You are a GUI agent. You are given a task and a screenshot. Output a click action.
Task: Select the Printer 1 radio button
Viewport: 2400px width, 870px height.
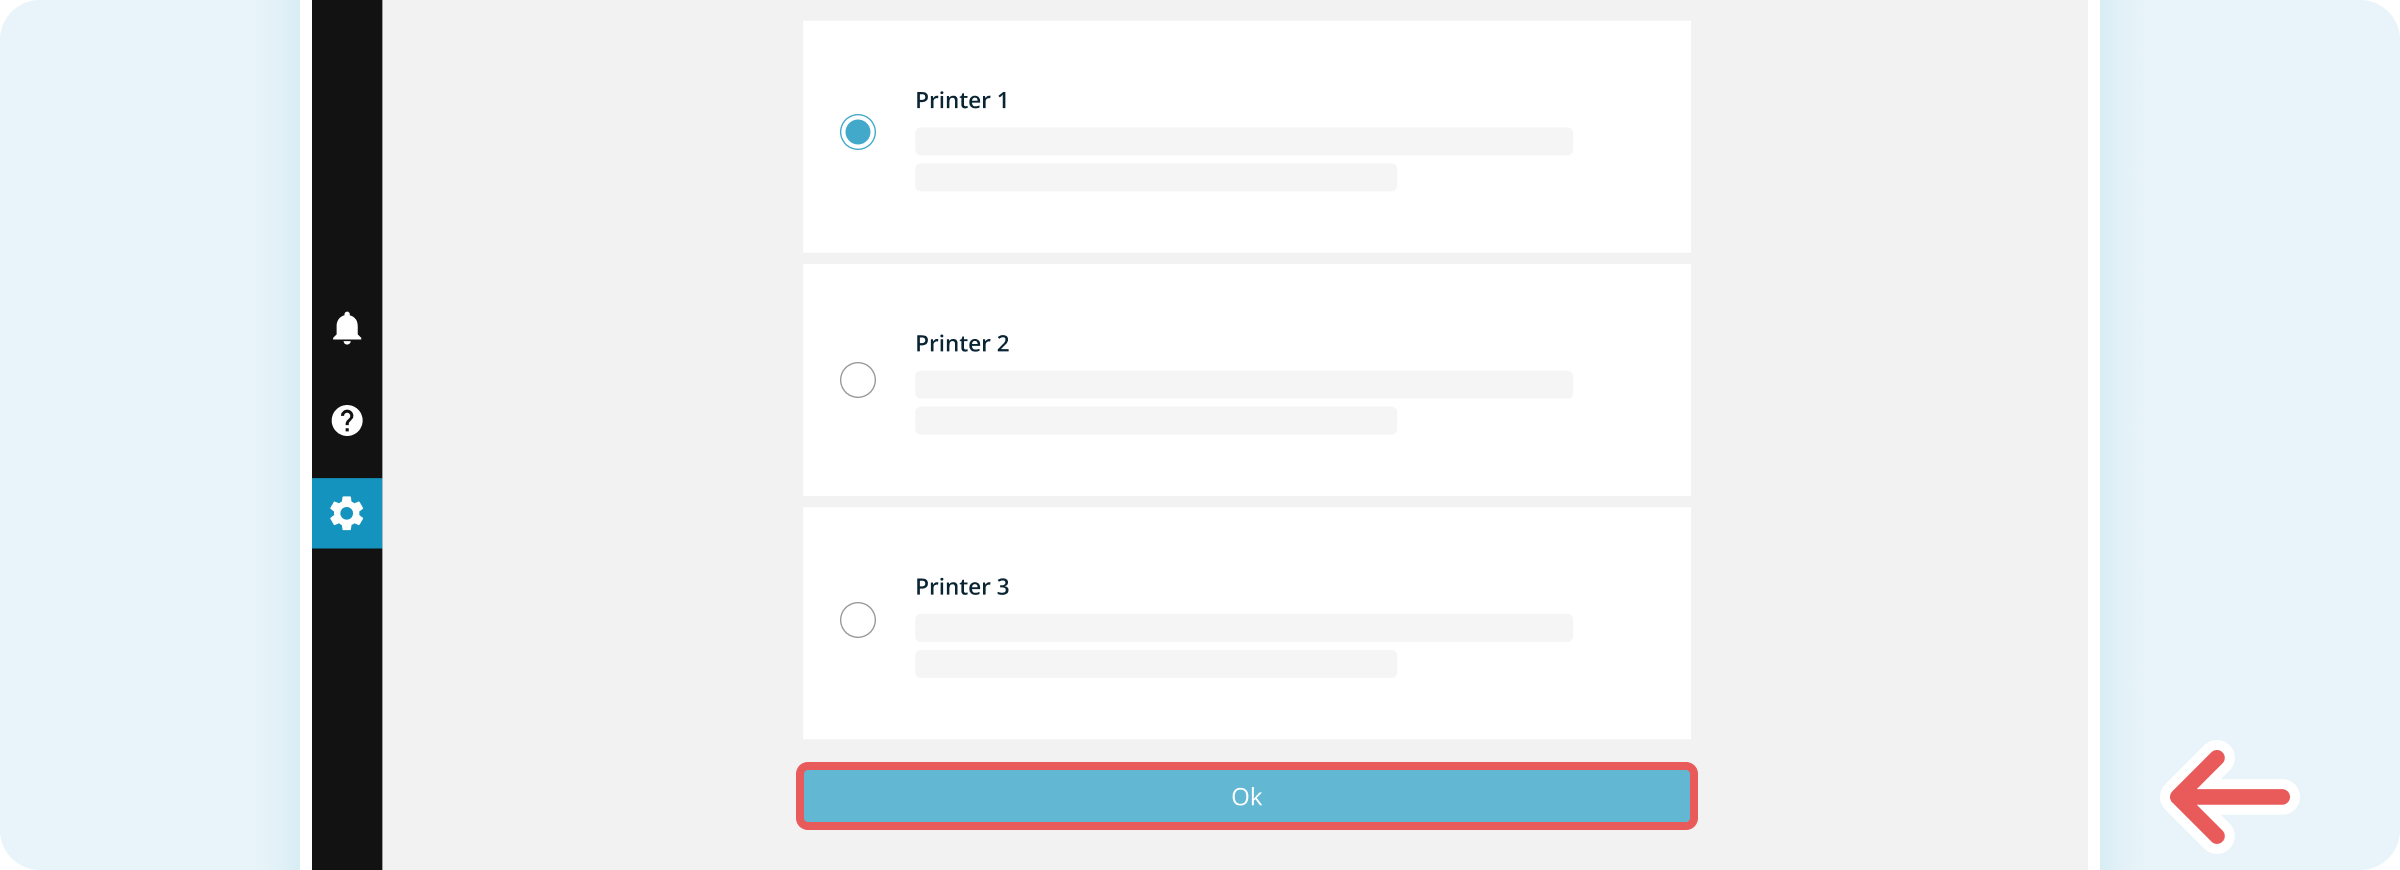[858, 132]
